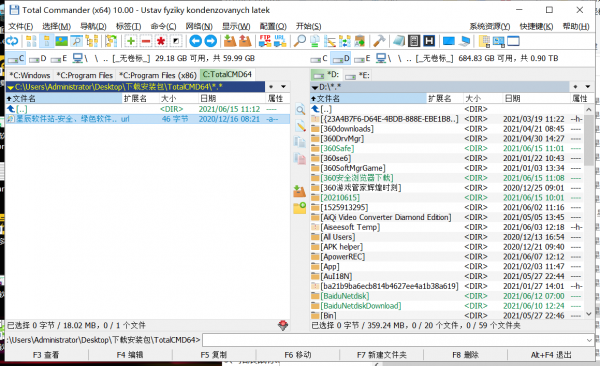Open the 选择(M) menu
Screen dimensions: 600x366
(x=56, y=26)
